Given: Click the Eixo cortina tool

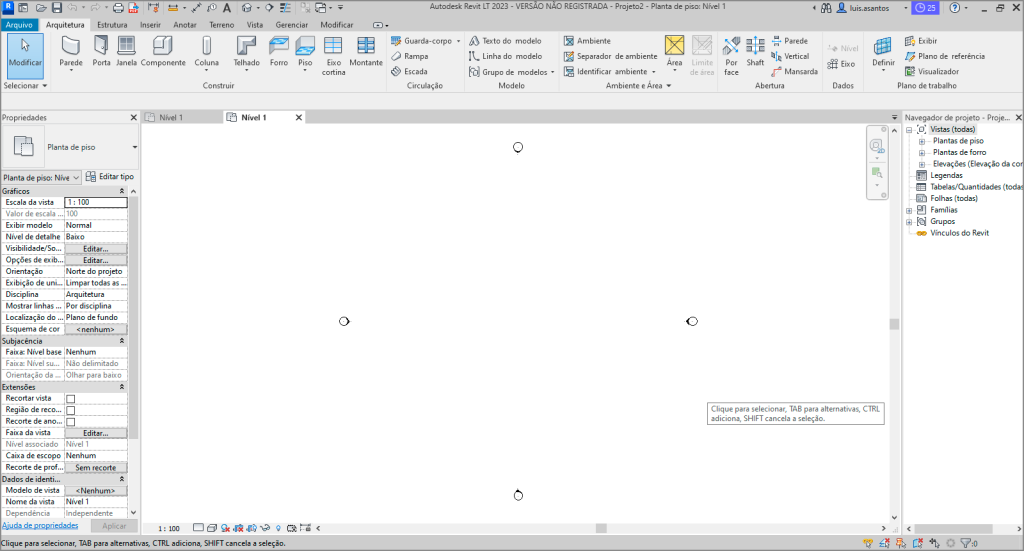Looking at the screenshot, I should coord(333,55).
